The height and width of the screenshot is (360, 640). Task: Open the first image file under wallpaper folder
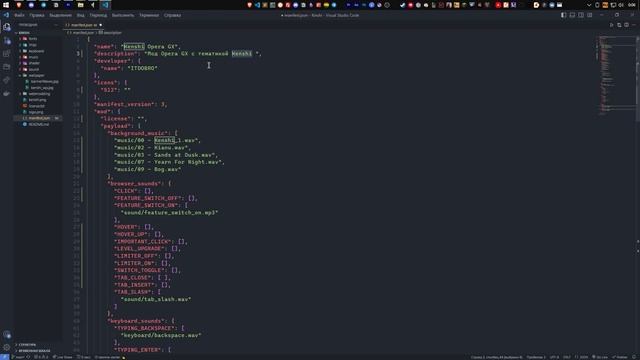44,82
